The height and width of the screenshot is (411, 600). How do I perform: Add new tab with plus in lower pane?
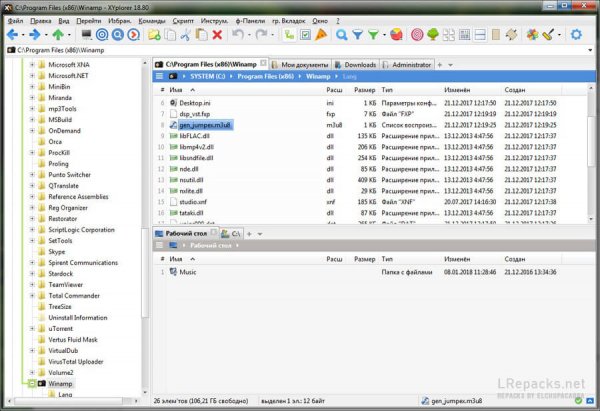(x=249, y=234)
